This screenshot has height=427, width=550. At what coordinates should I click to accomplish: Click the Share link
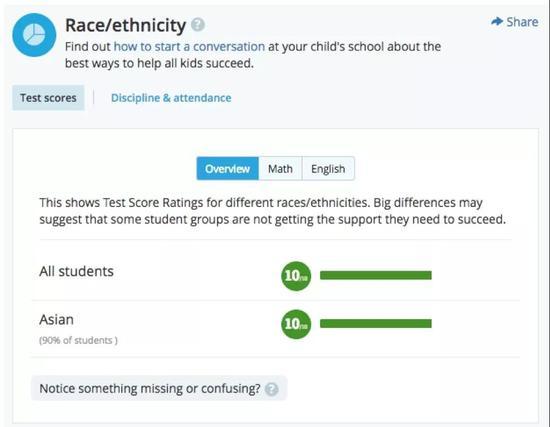click(x=515, y=22)
